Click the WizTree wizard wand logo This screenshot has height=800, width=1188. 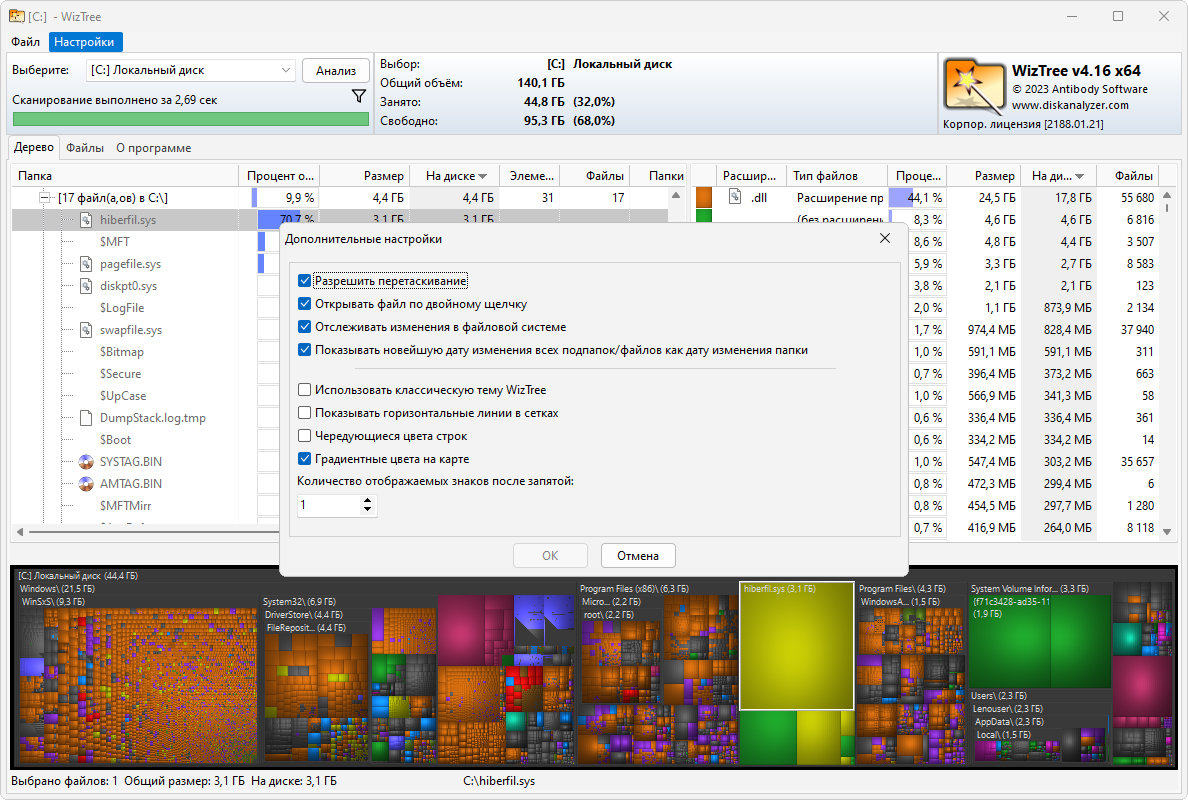974,86
